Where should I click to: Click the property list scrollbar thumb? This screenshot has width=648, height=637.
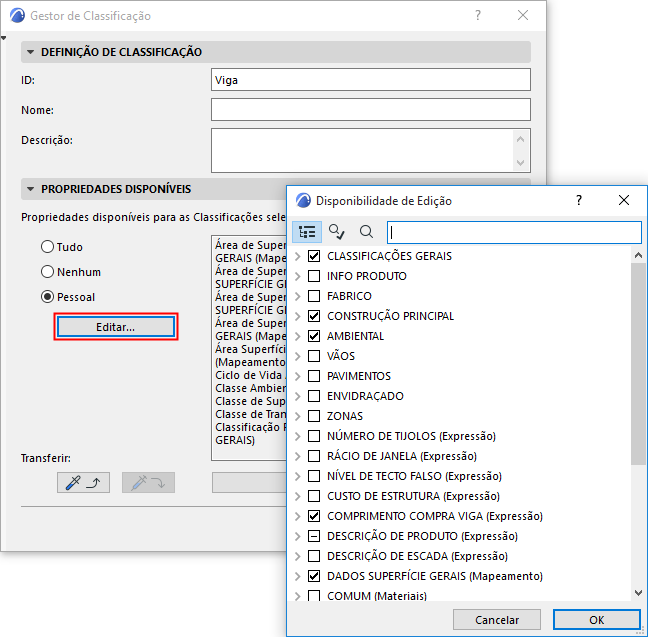point(638,363)
